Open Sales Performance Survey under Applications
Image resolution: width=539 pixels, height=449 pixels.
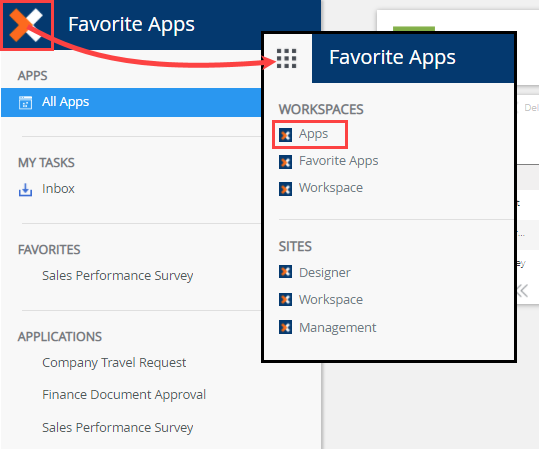[x=118, y=428]
